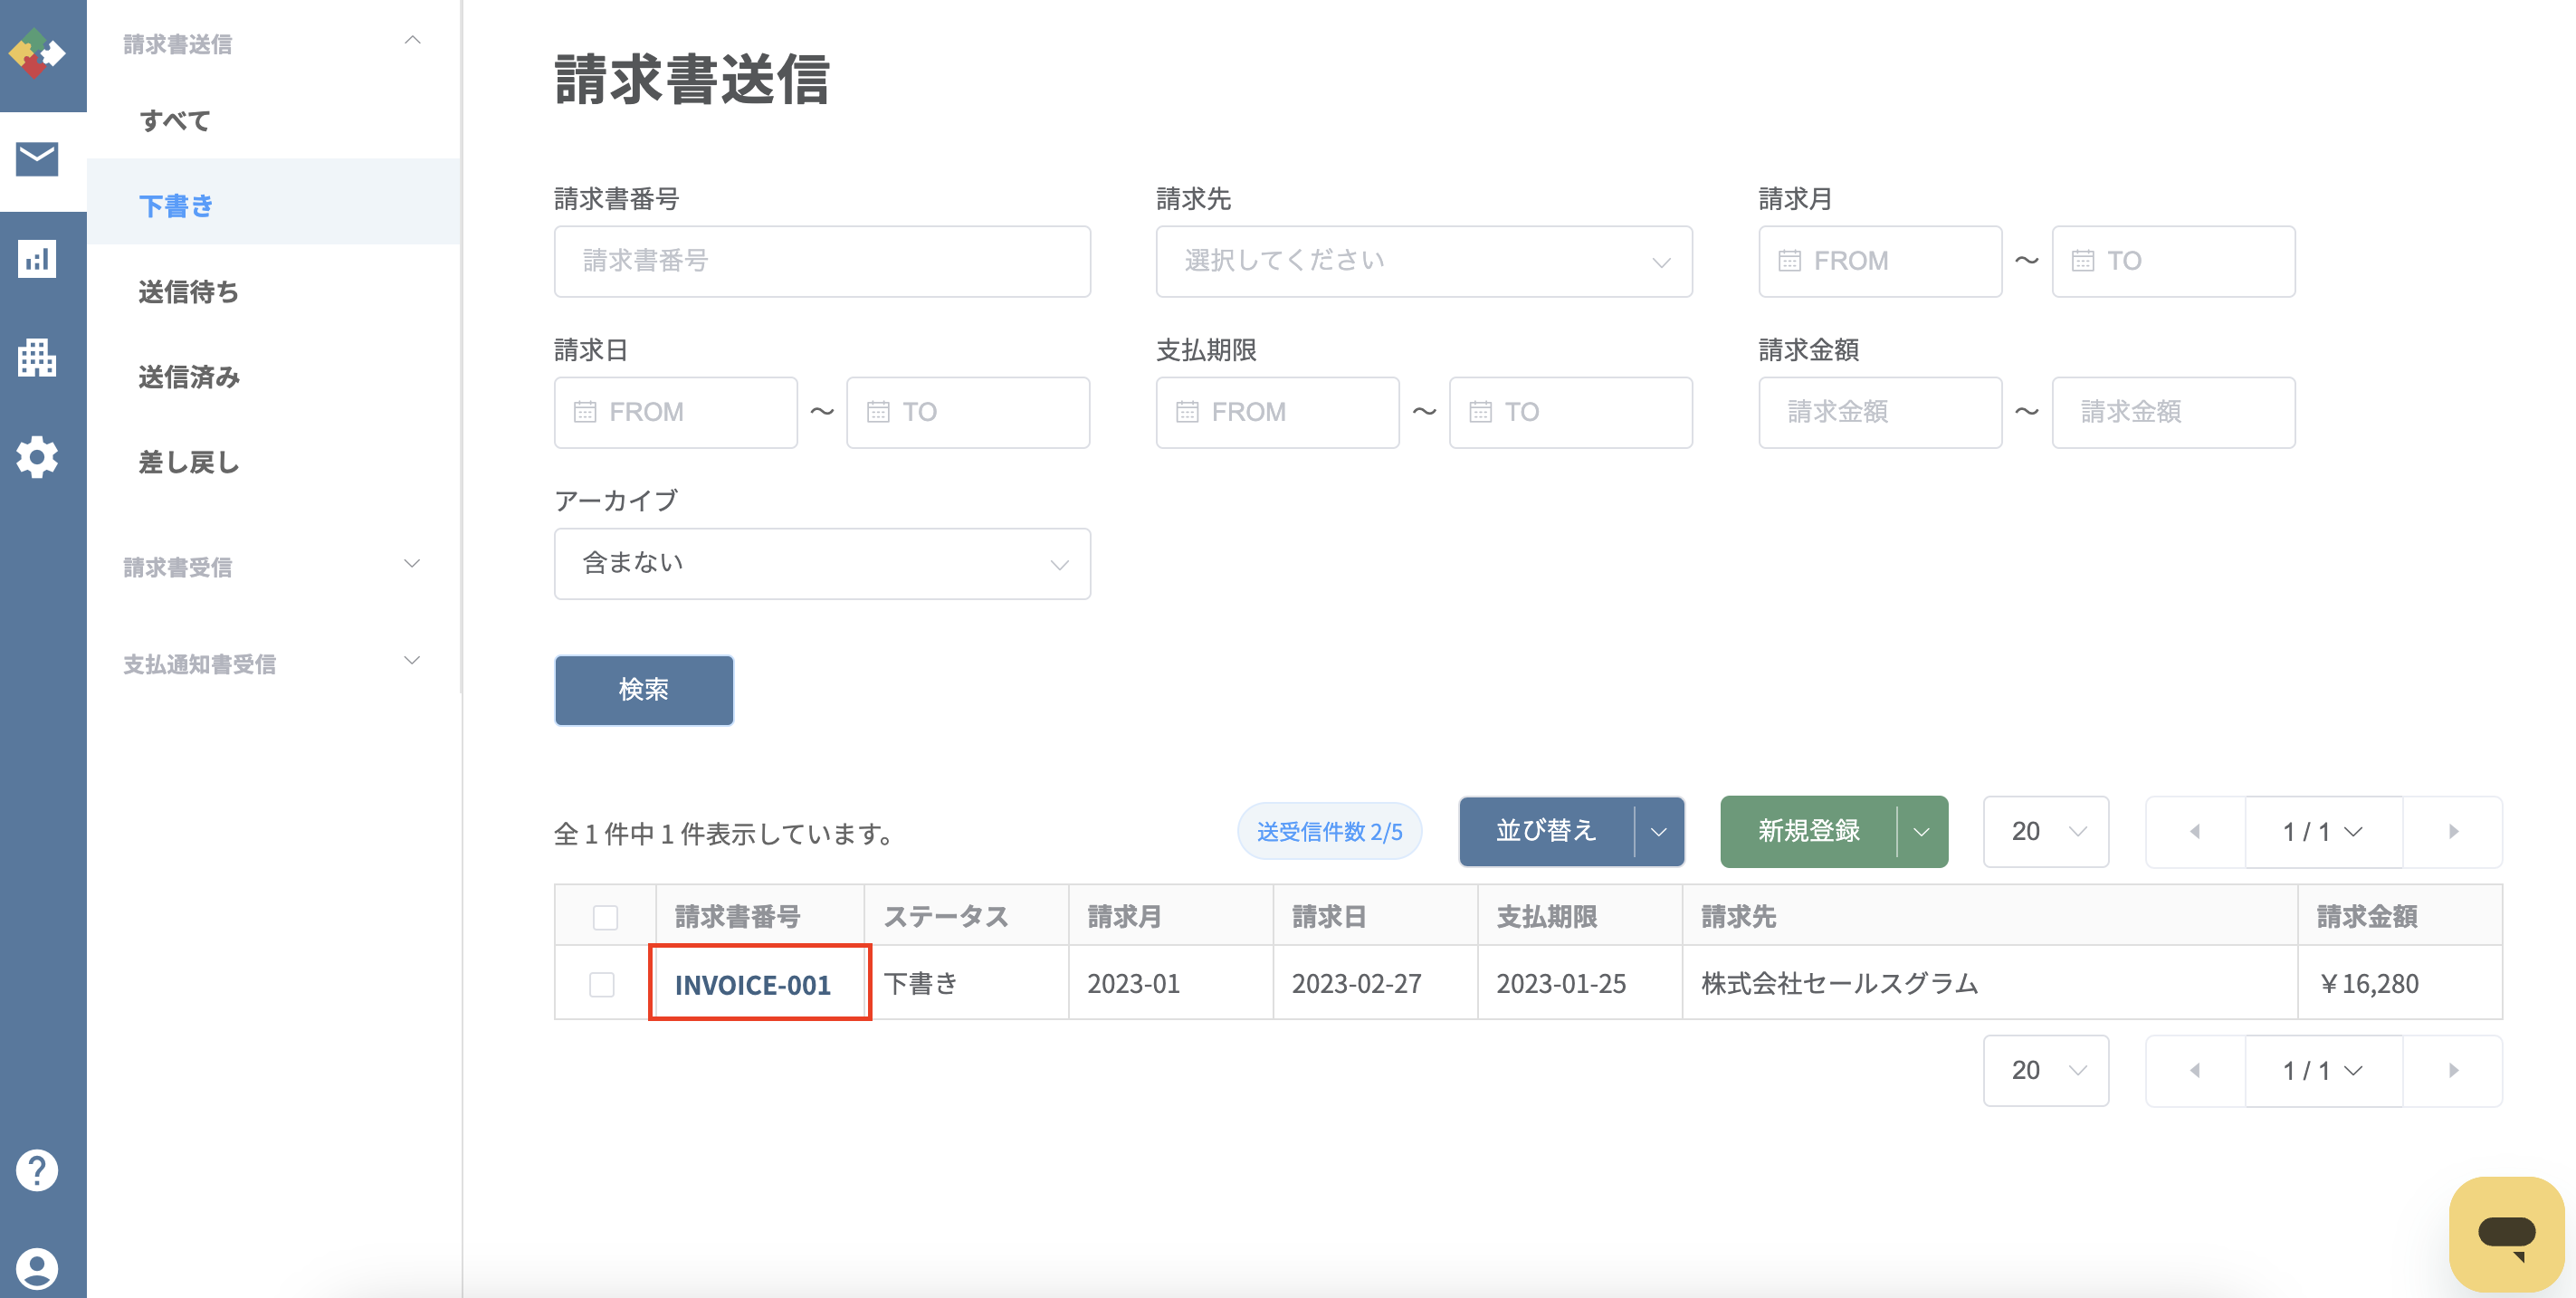Open the bar chart reports sidebar icon
This screenshot has height=1298, width=2576.
[x=37, y=259]
